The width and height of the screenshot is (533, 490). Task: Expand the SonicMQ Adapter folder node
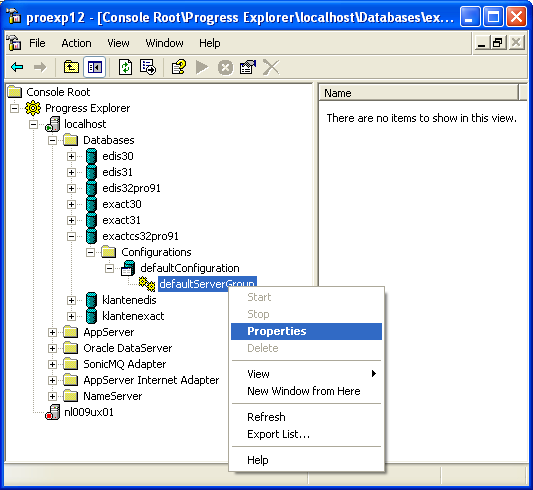tap(52, 364)
